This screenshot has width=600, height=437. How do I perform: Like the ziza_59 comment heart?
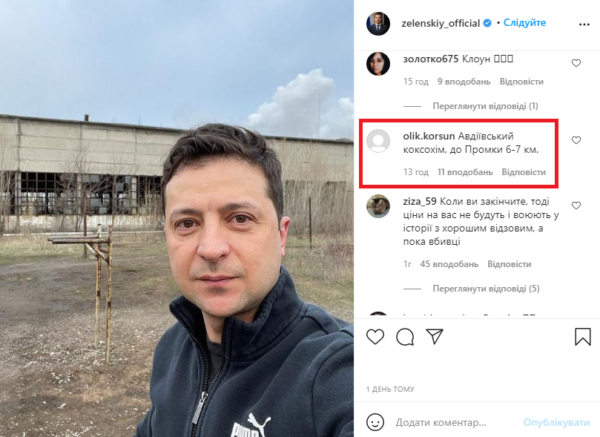pos(576,205)
